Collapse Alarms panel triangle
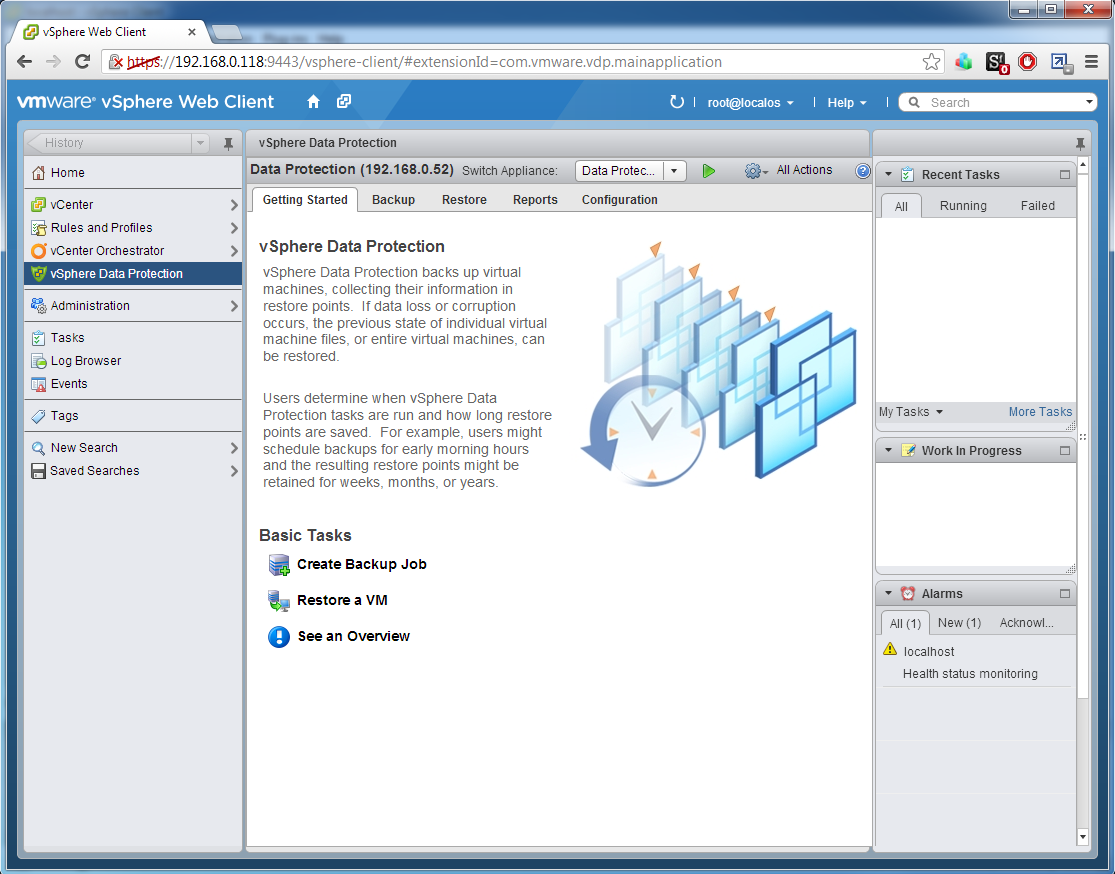The height and width of the screenshot is (874, 1115). click(888, 593)
